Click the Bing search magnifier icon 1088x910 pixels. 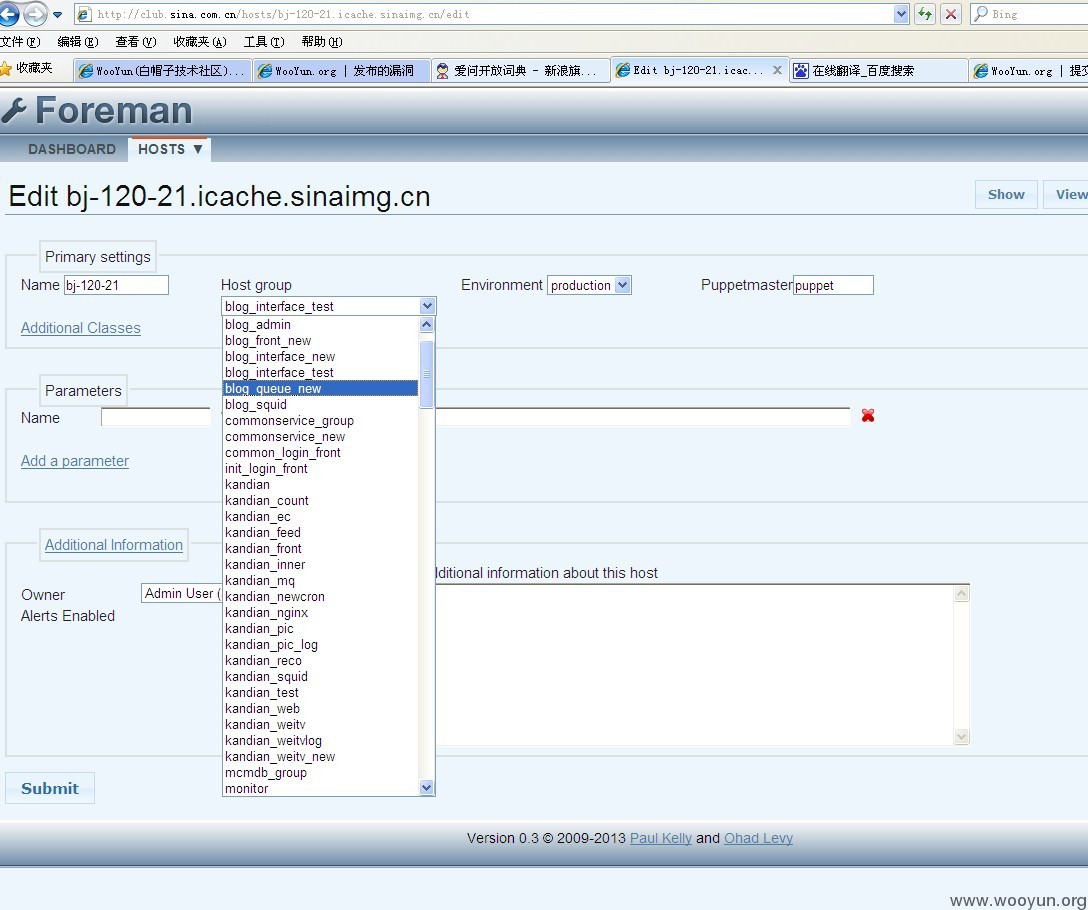[981, 14]
